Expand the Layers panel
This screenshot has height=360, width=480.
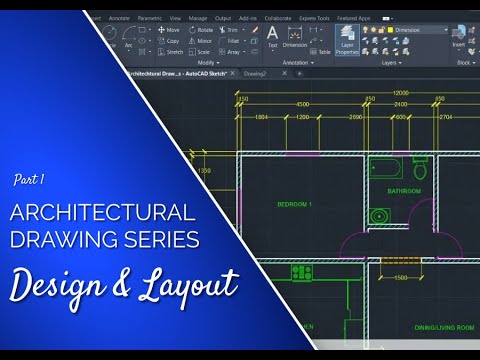pos(392,63)
